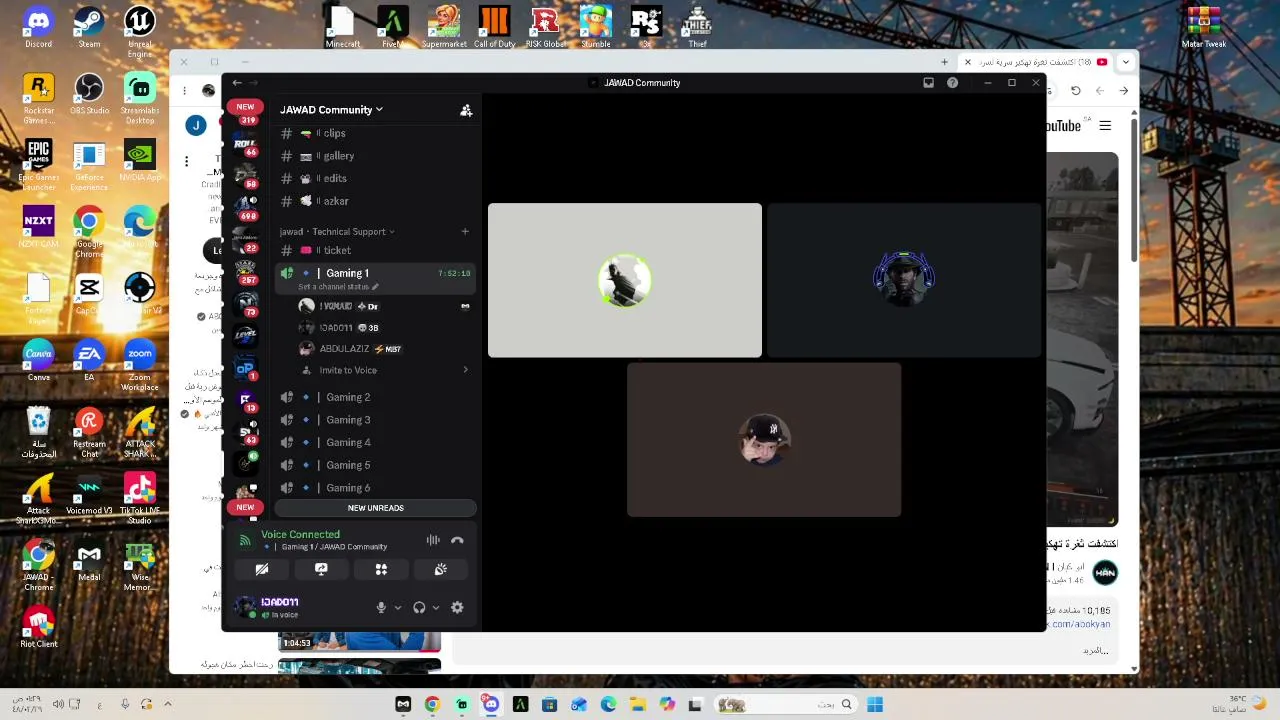Open the soundboard from the voice panel
Image resolution: width=1280 pixels, height=720 pixels.
pos(440,569)
